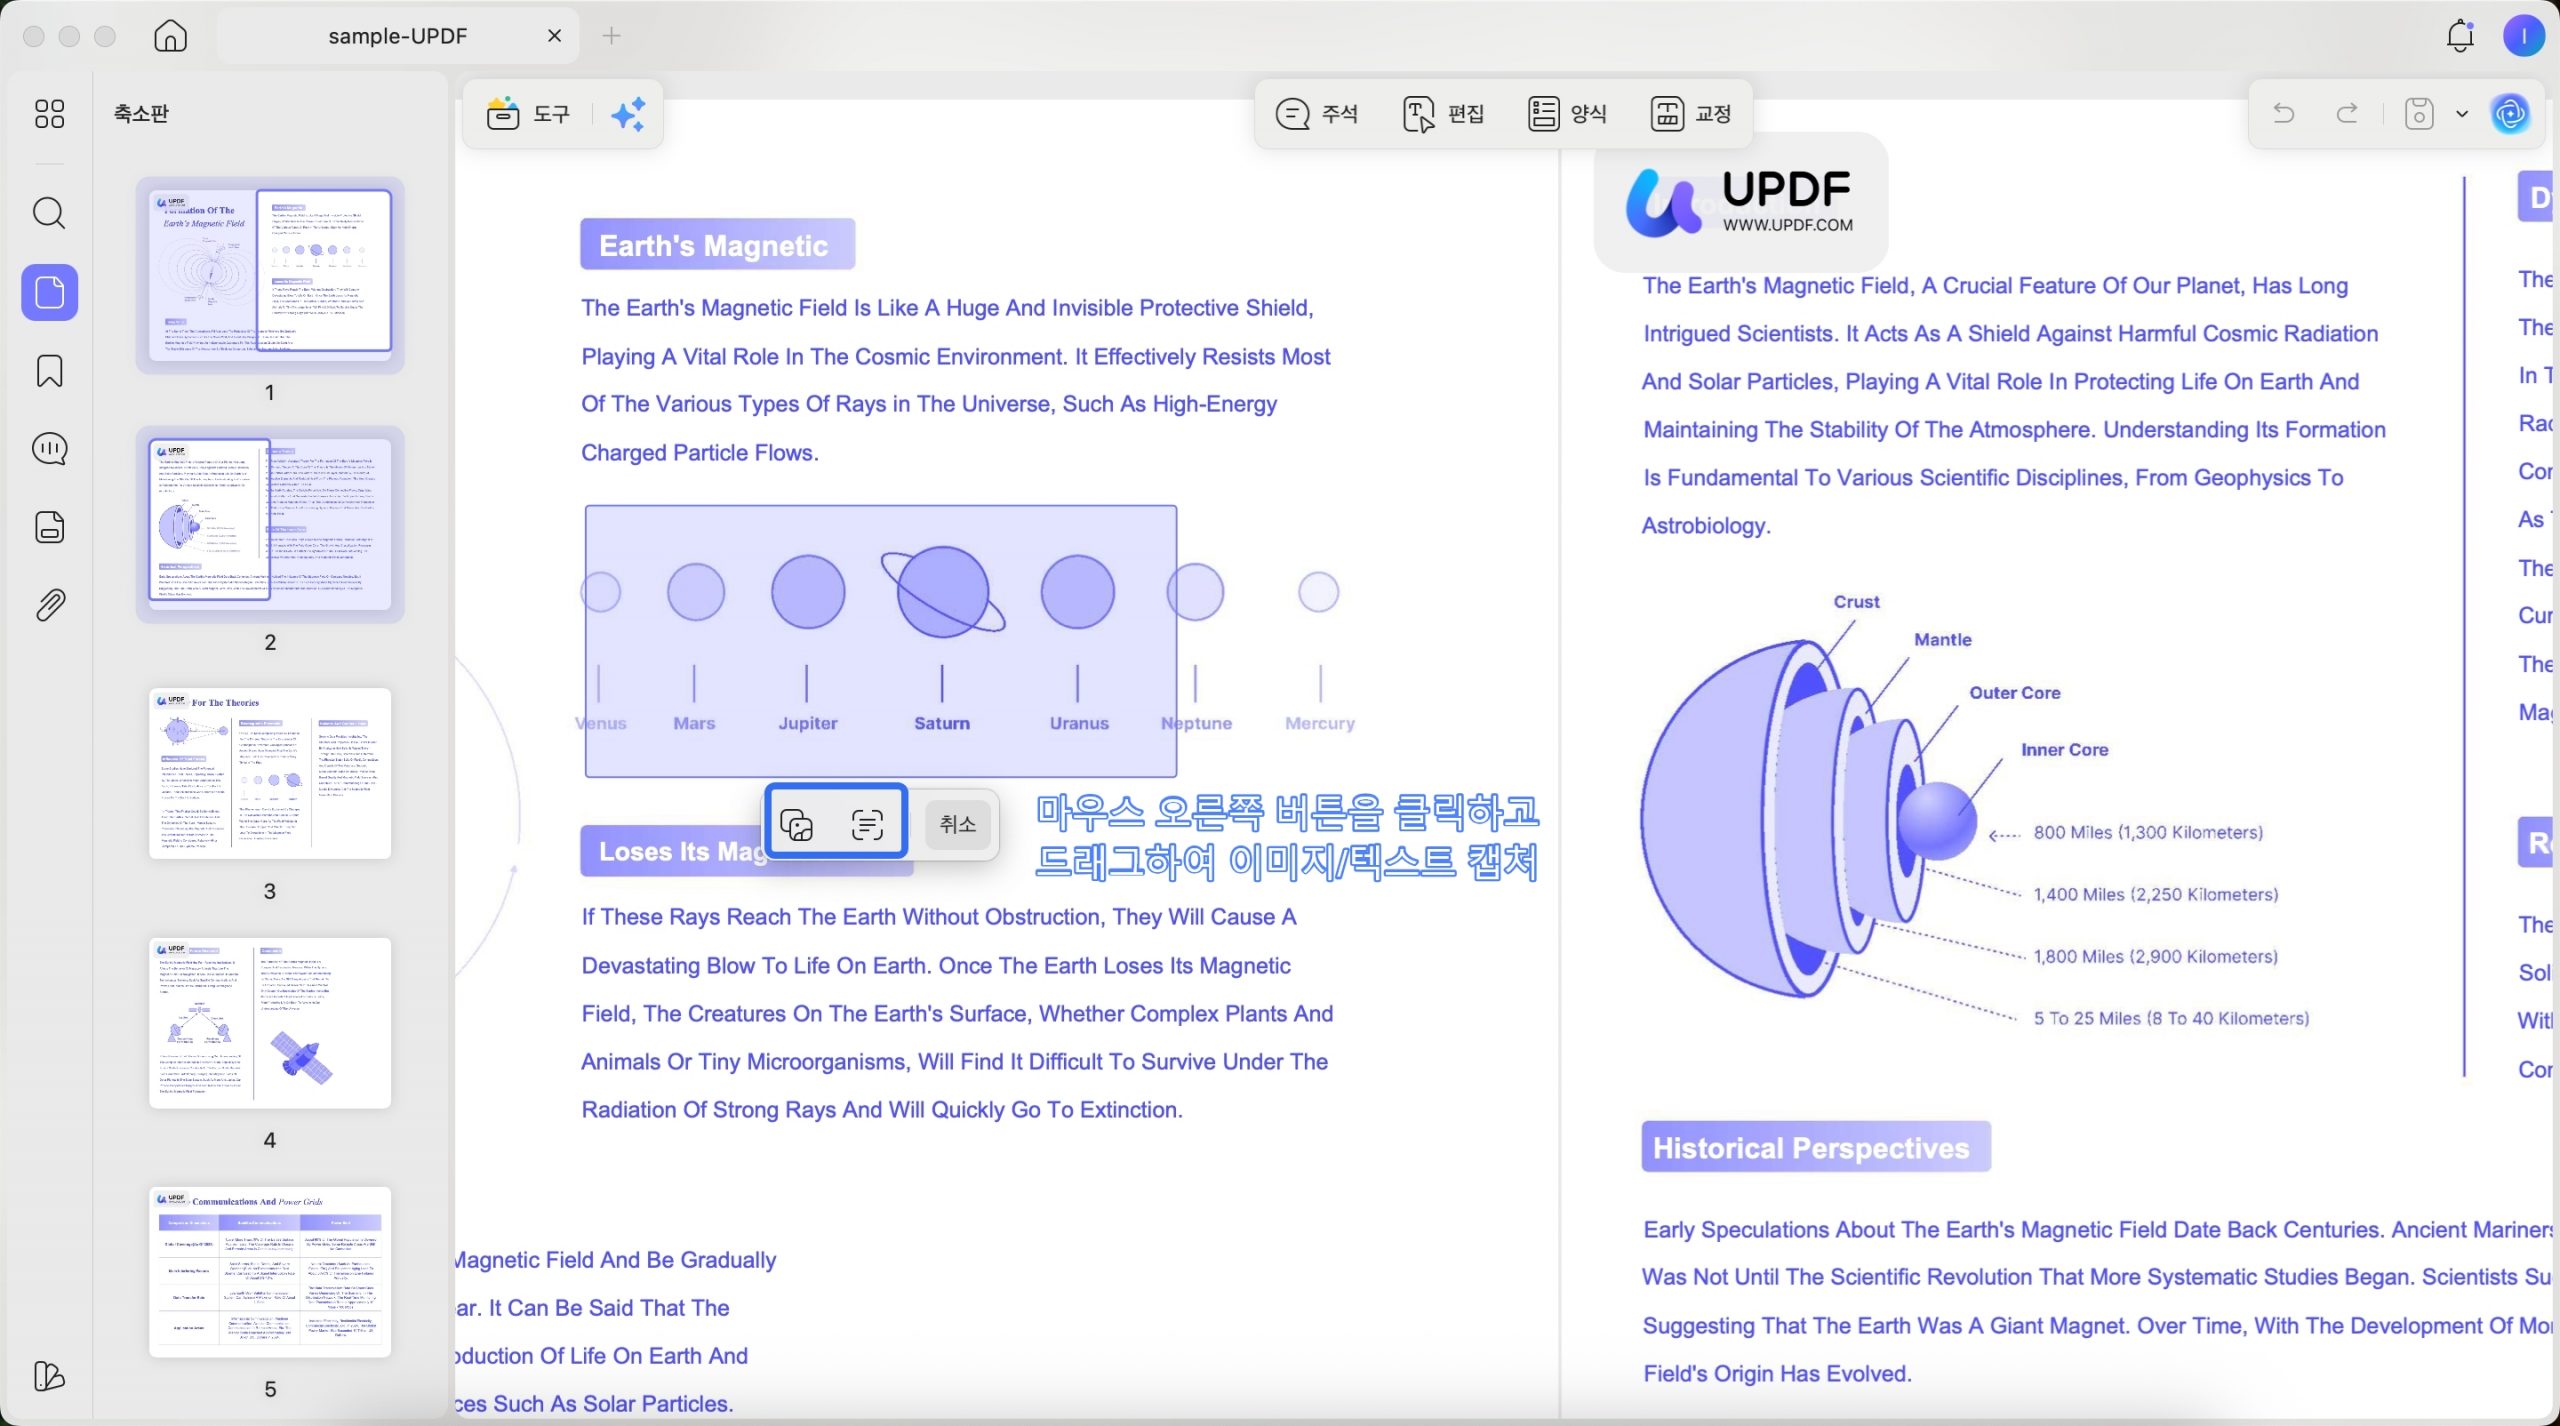Click the Crust diagram label

tap(1856, 602)
